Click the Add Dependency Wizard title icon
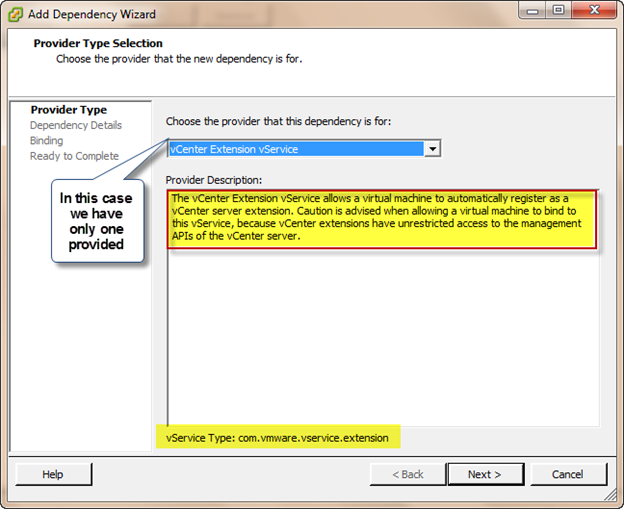The width and height of the screenshot is (624, 509). click(x=16, y=14)
